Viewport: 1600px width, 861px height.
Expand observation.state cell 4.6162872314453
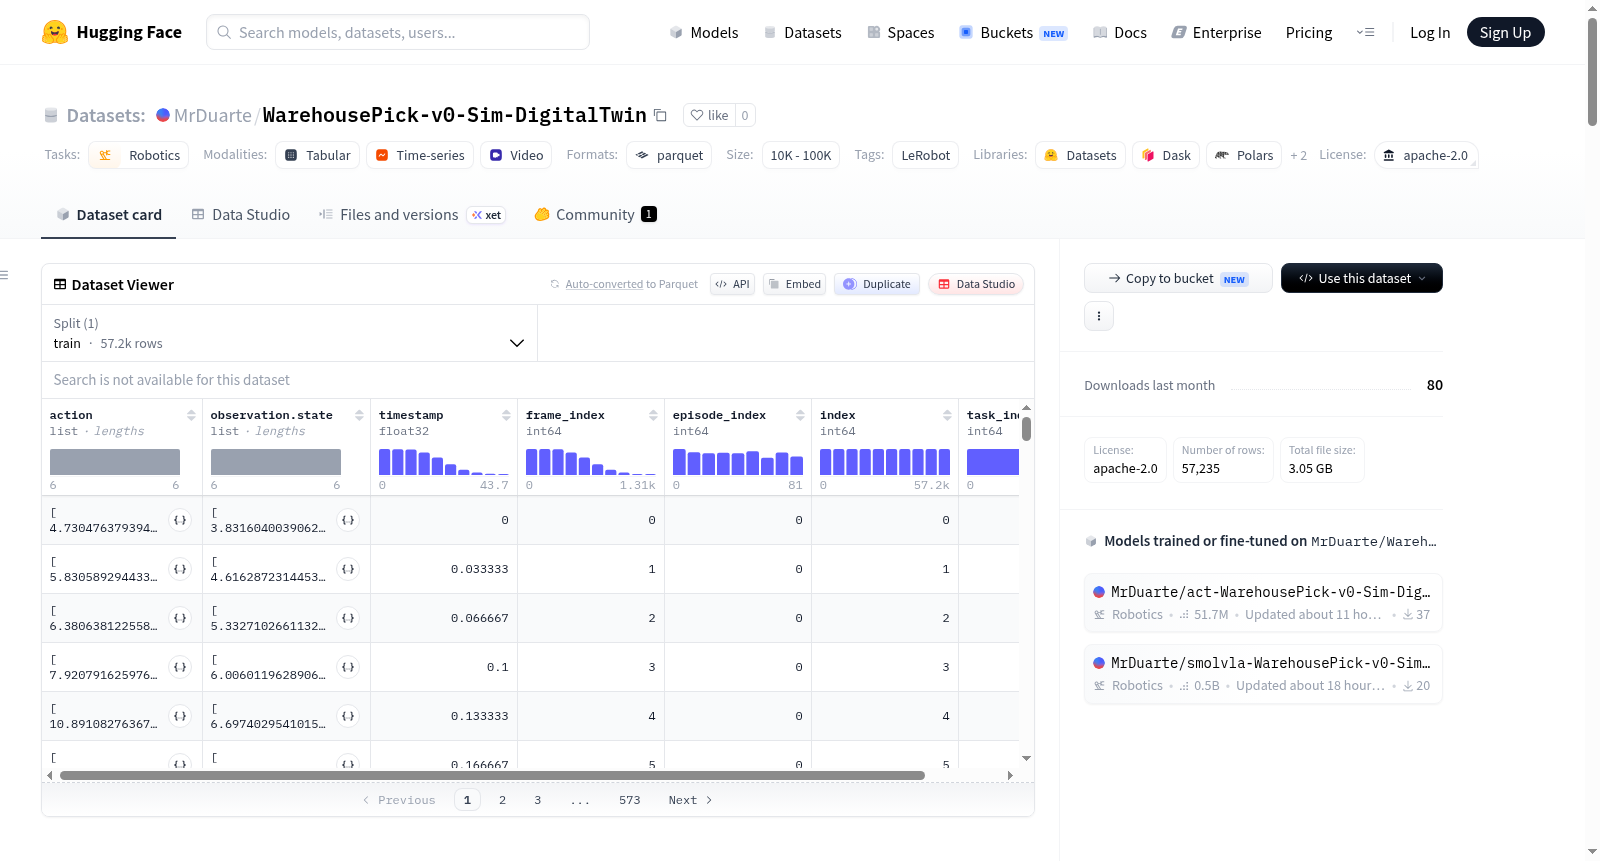[x=348, y=569]
